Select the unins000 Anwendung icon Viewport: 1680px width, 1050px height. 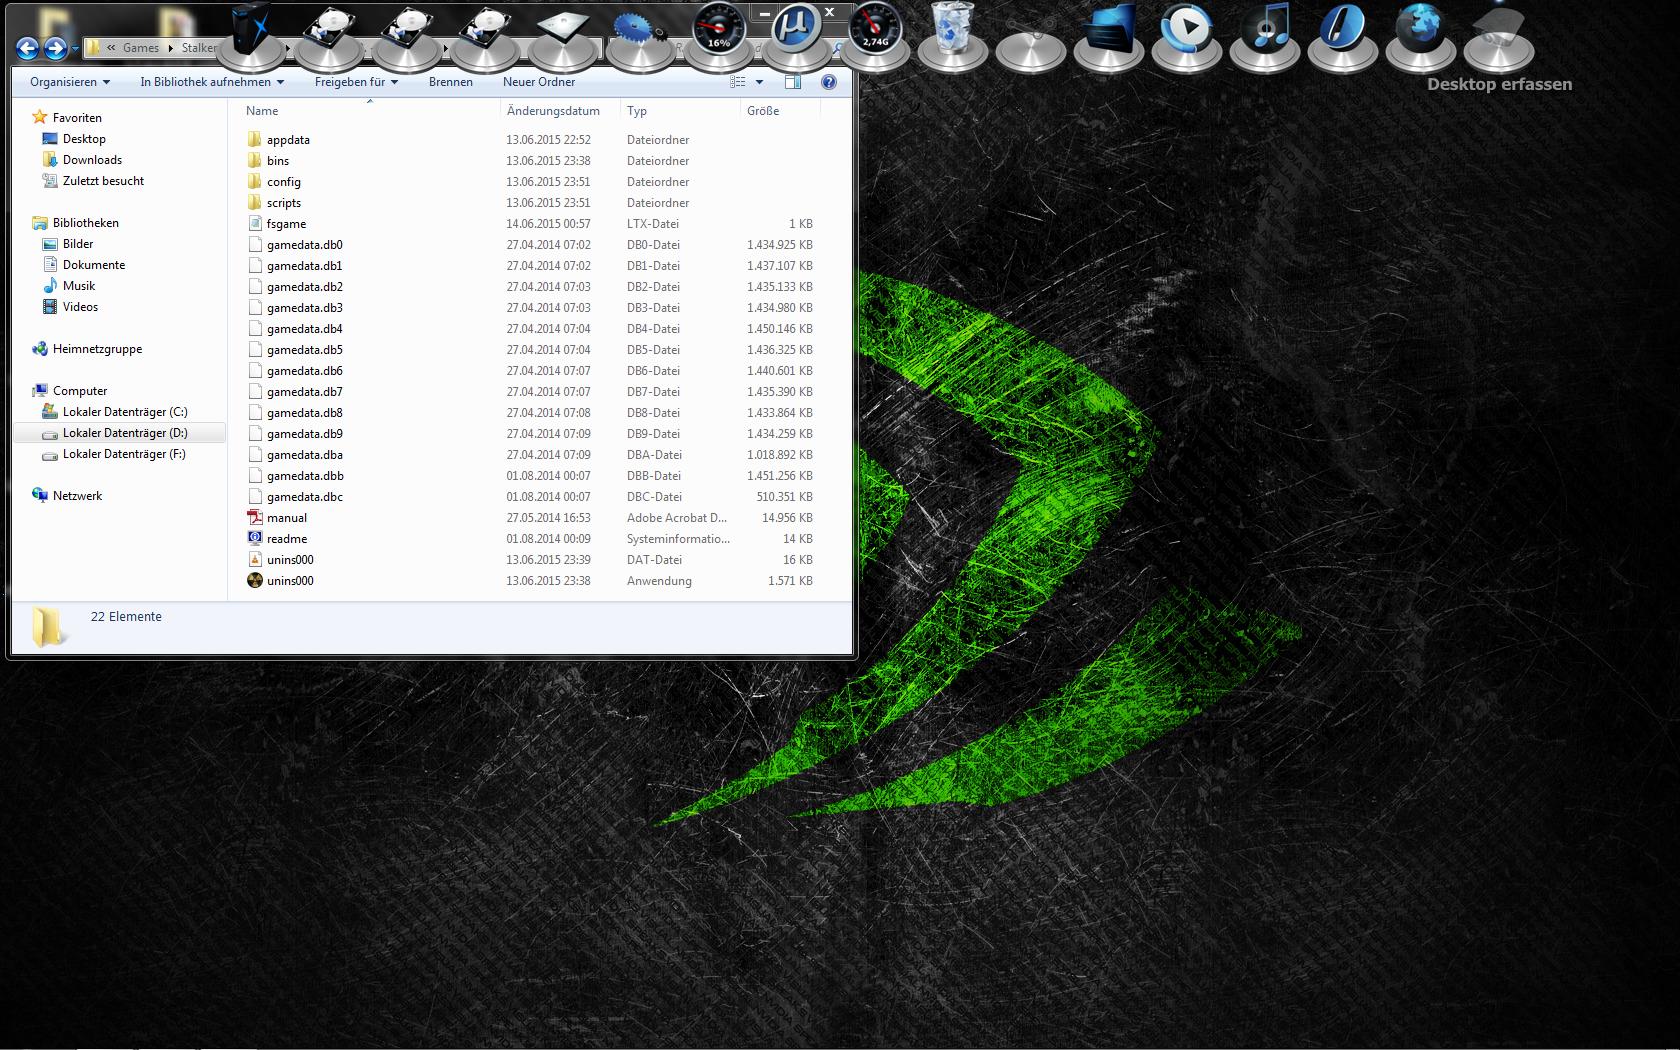click(x=255, y=581)
